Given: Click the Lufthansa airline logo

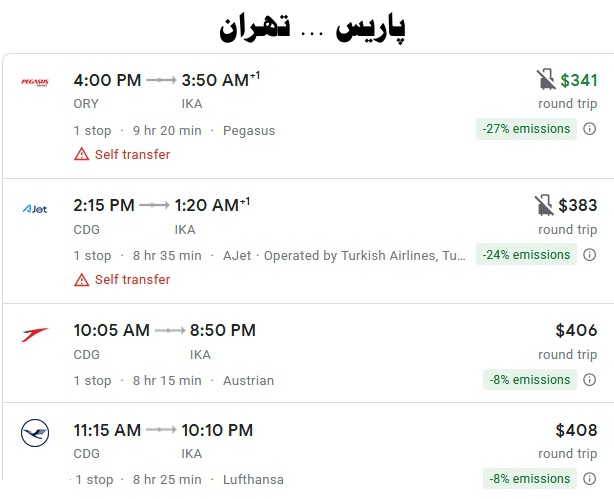Looking at the screenshot, I should click(x=35, y=433).
